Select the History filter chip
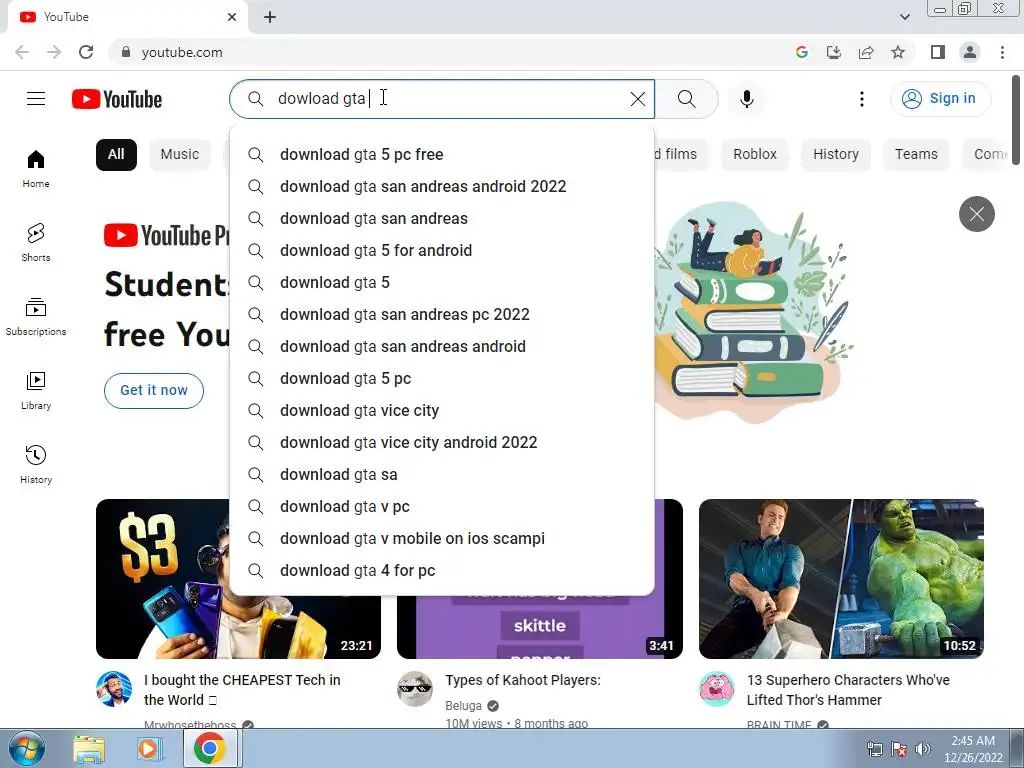 [835, 155]
